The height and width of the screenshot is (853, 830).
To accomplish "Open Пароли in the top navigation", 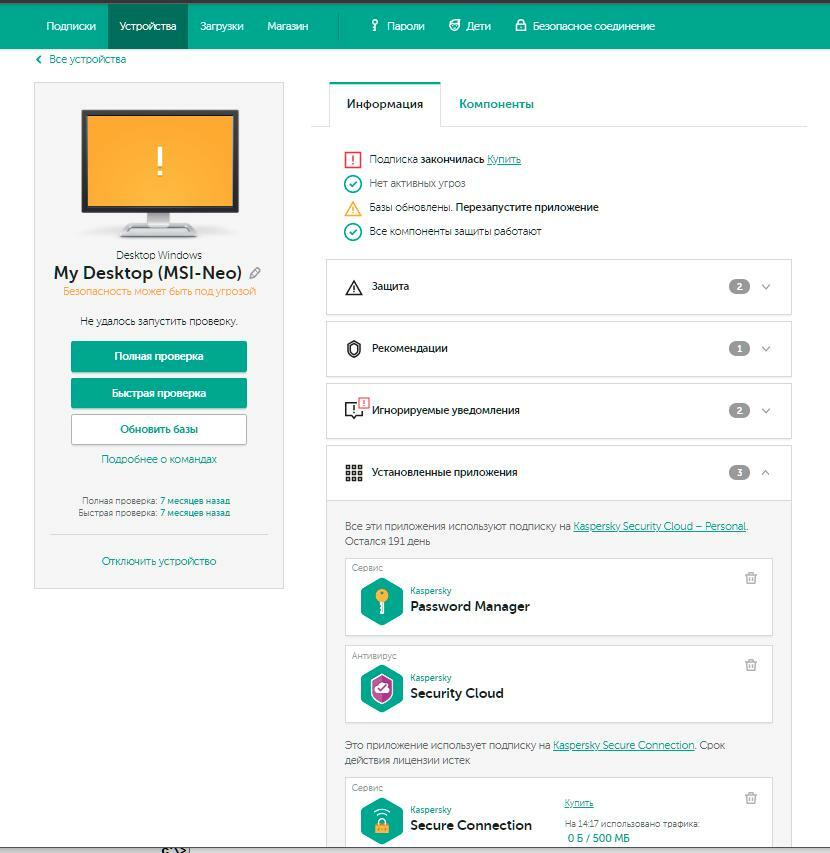I will point(405,26).
